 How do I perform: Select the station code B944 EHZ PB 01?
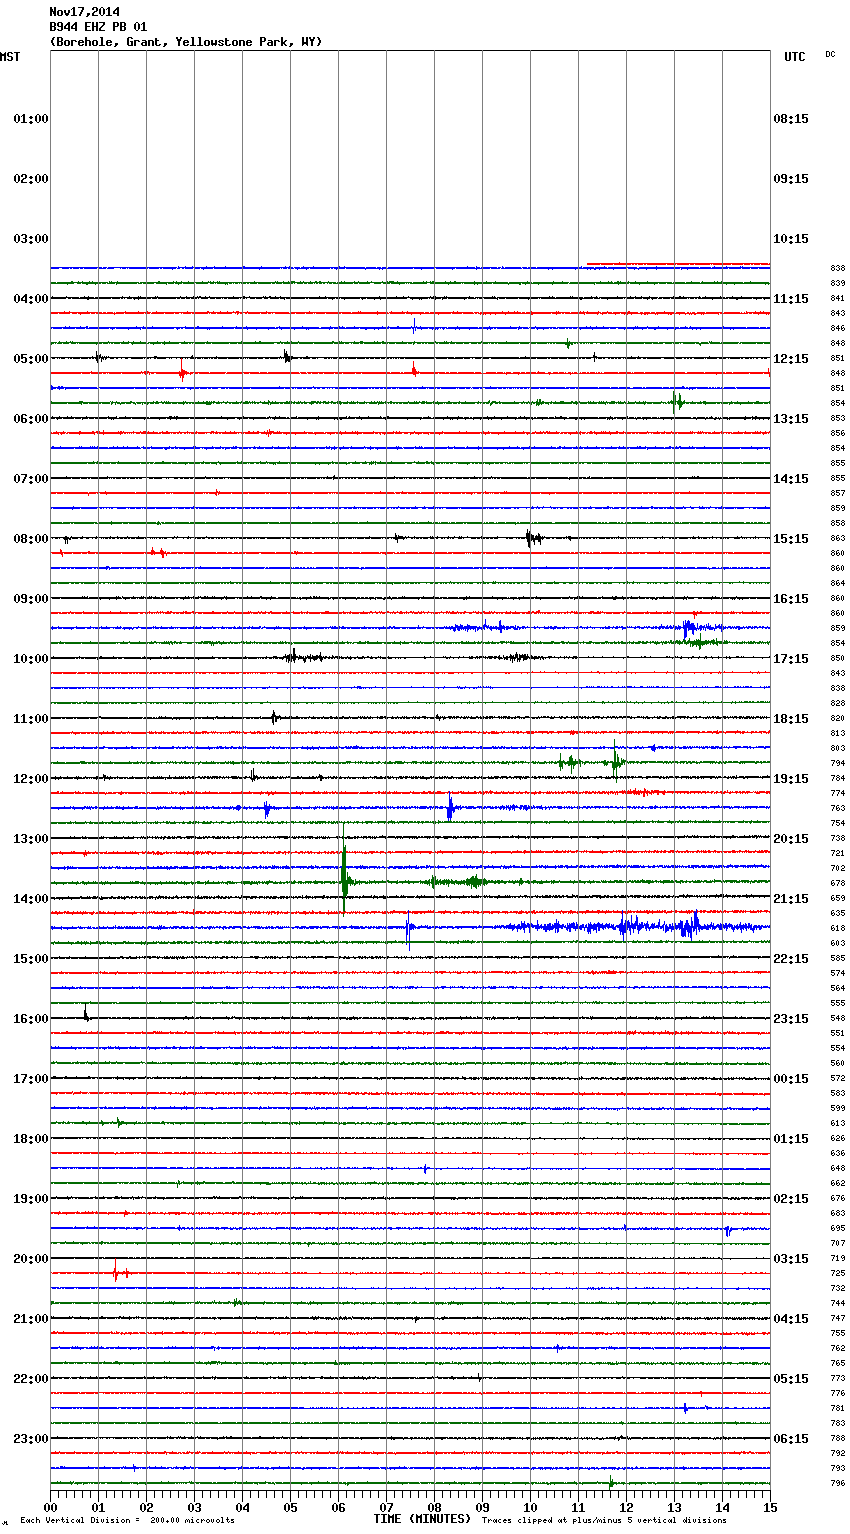coord(98,27)
